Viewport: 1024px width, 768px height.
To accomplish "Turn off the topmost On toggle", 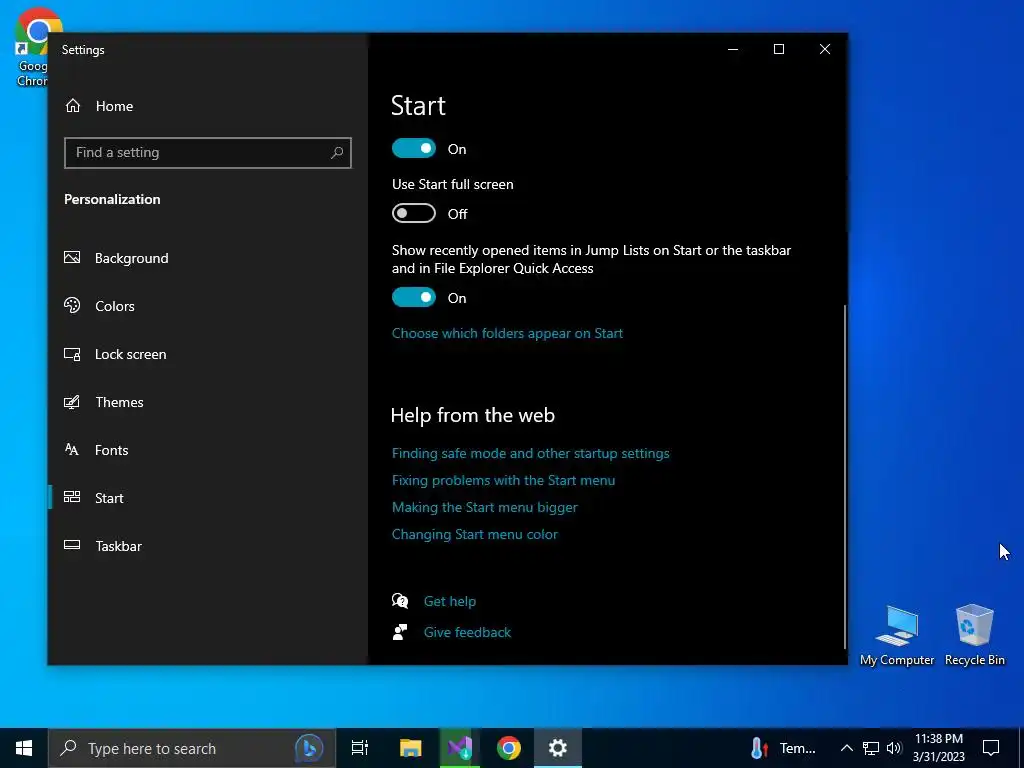I will click(x=413, y=148).
